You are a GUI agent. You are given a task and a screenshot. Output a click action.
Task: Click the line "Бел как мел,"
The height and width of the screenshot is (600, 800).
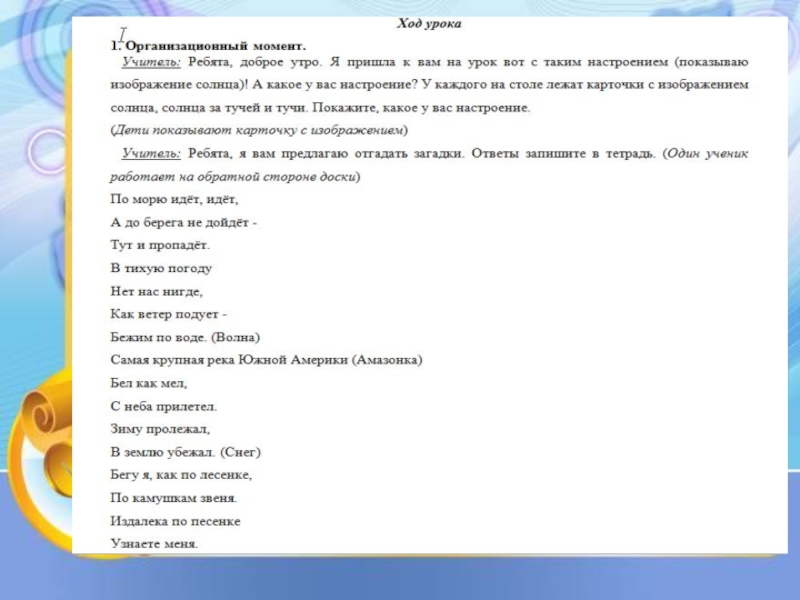[149, 383]
